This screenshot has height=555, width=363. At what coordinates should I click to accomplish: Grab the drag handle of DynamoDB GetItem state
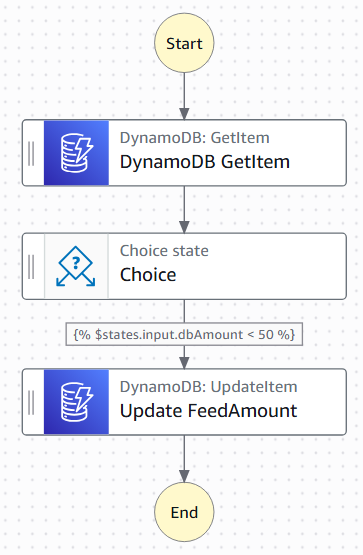coord(31,153)
